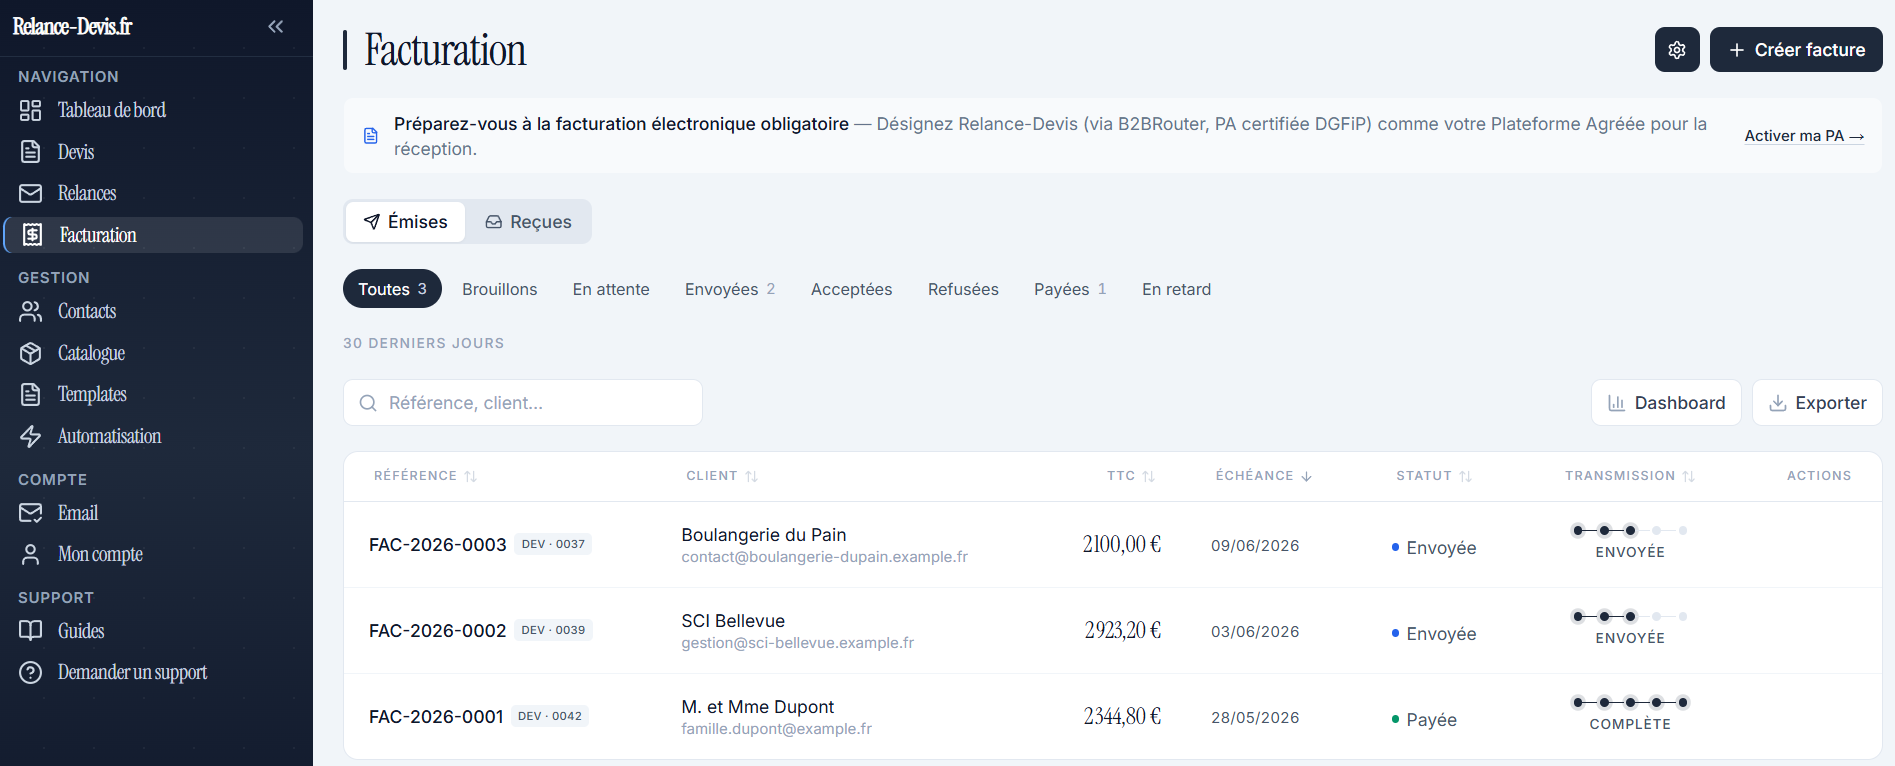
Task: Click client SCI Bellevue
Action: pyautogui.click(x=733, y=621)
